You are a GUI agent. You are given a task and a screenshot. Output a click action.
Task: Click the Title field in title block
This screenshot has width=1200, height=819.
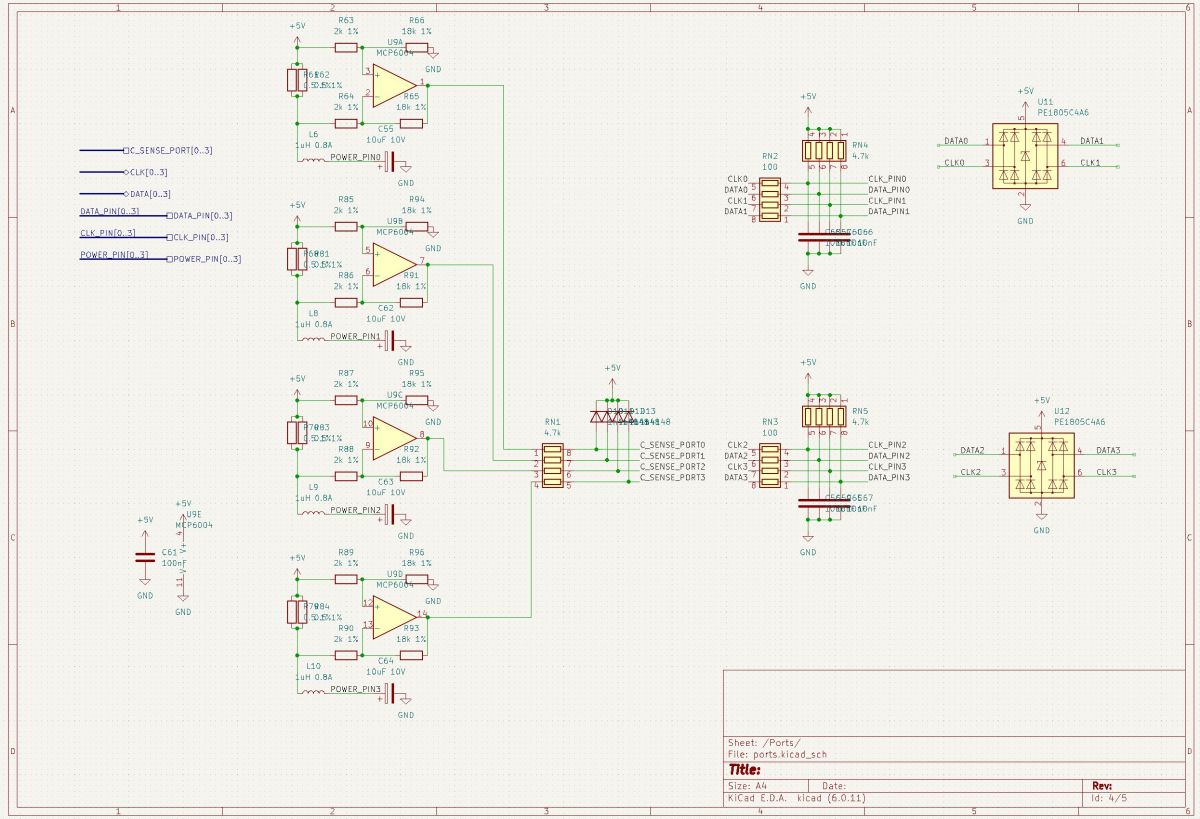745,770
